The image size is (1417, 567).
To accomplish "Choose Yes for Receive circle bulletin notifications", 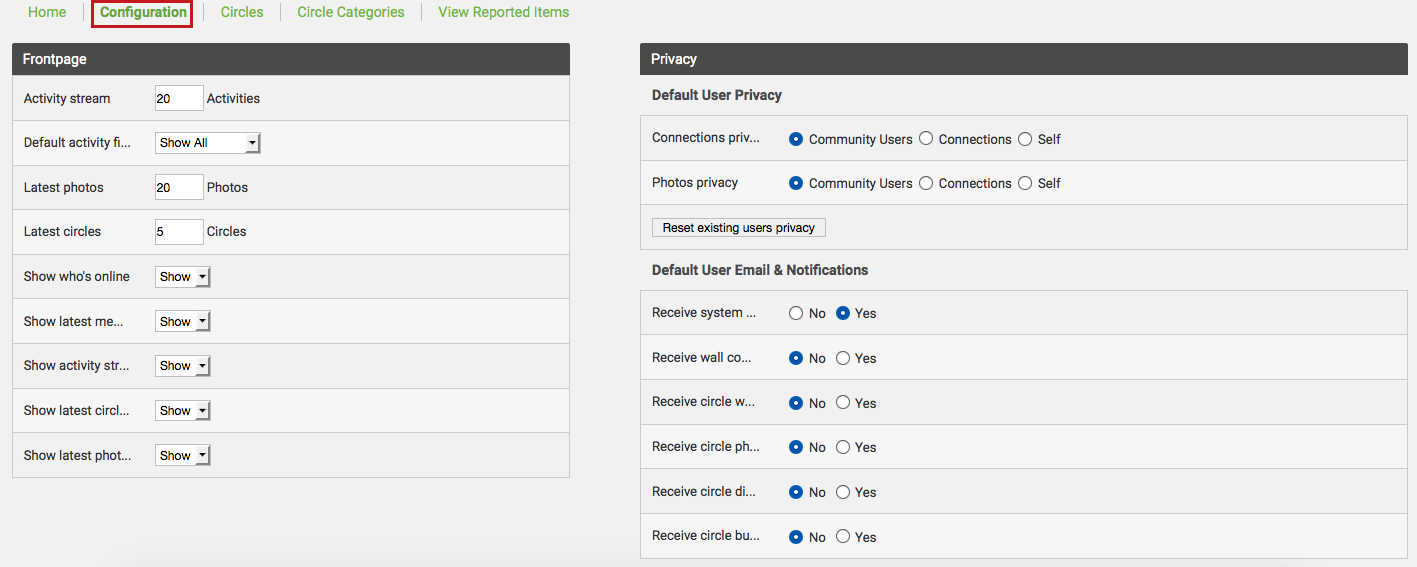I will 843,537.
